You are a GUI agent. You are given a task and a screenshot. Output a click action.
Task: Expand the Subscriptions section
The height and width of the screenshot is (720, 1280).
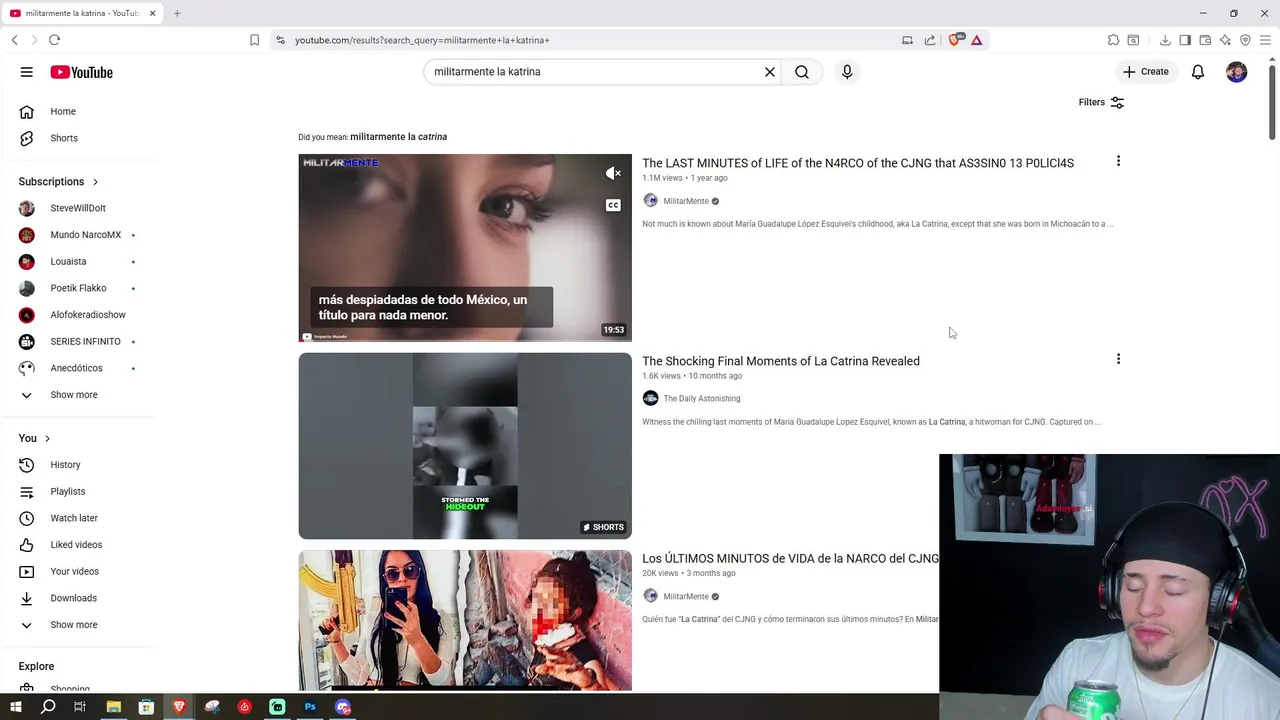58,181
